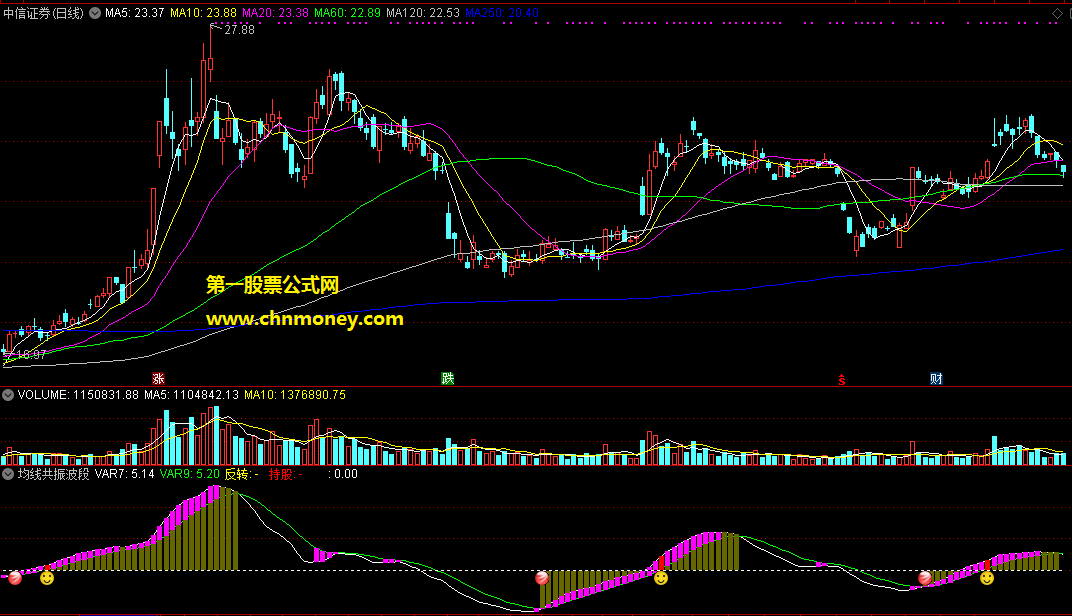The image size is (1072, 616).
Task: Click the MA20: 23.38 label
Action: click(x=276, y=13)
